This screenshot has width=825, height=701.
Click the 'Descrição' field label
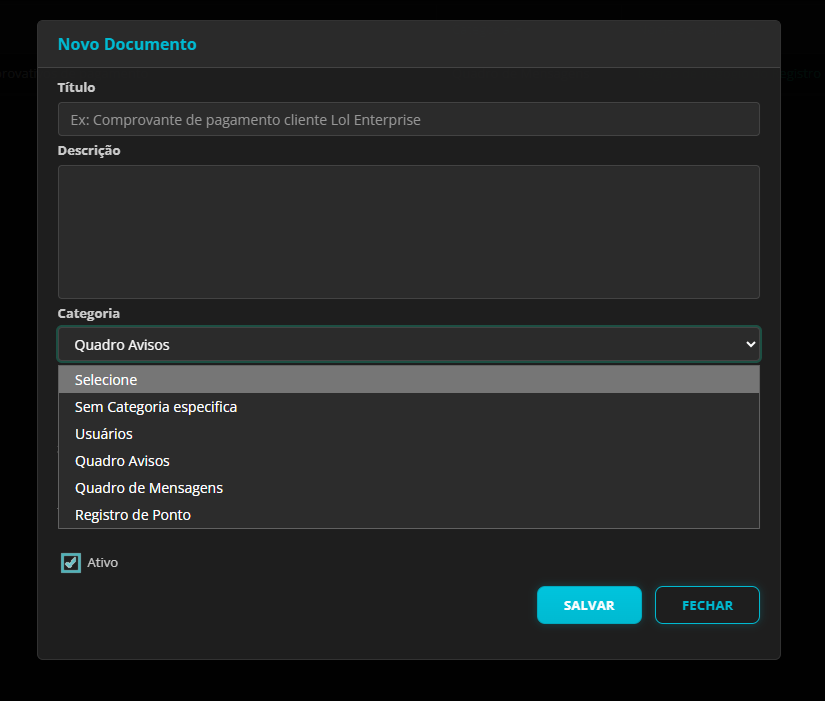pos(89,151)
